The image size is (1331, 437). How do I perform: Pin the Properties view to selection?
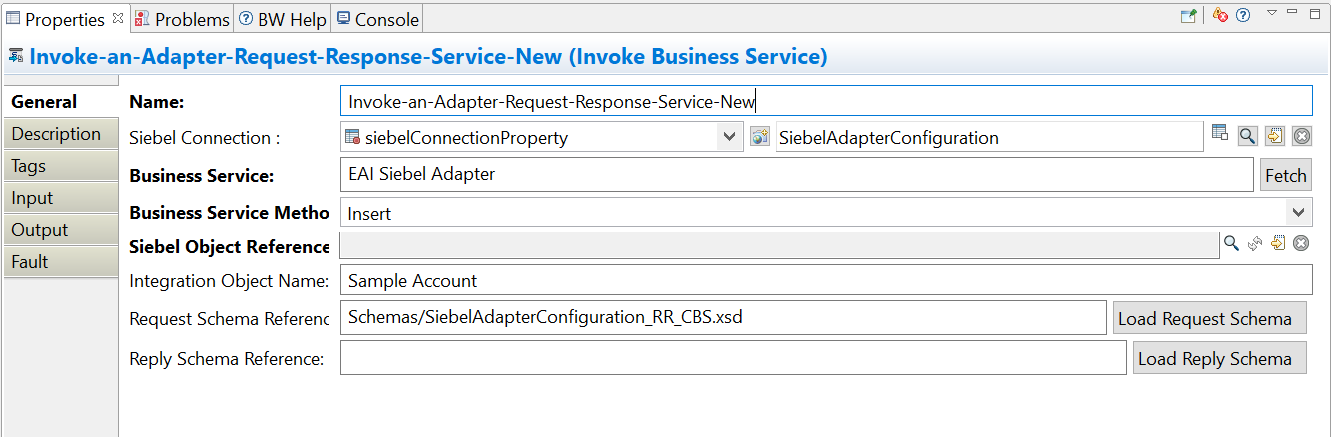(x=1188, y=16)
